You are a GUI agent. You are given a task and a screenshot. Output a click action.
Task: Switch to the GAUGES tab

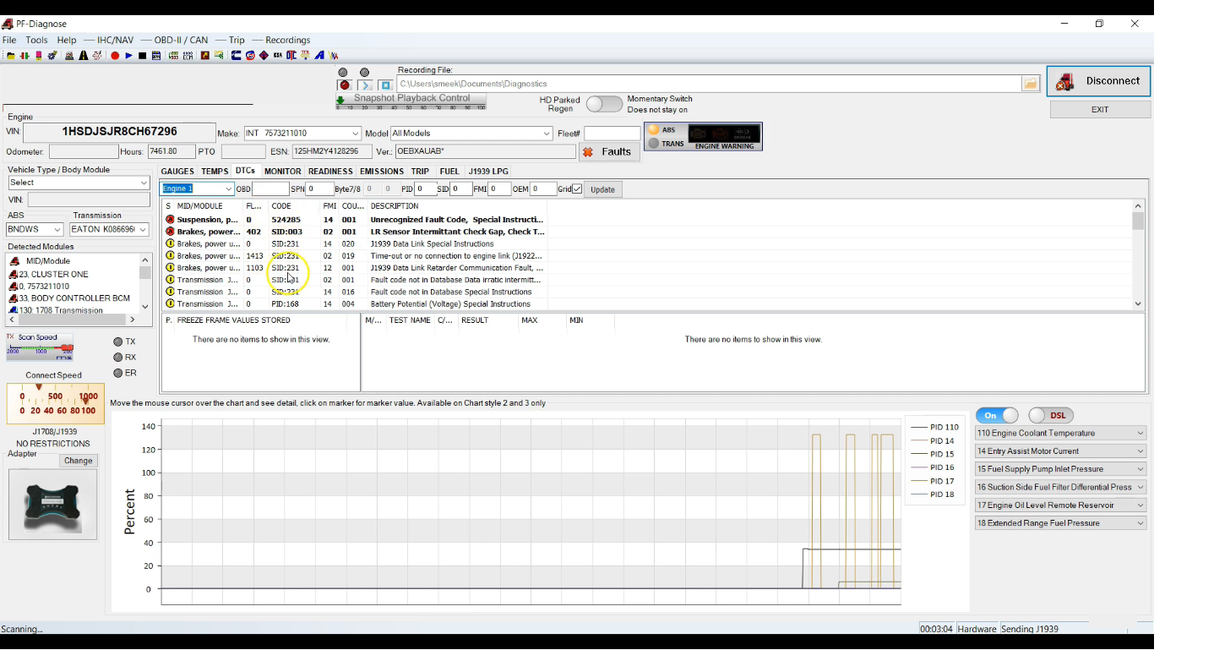177,172
